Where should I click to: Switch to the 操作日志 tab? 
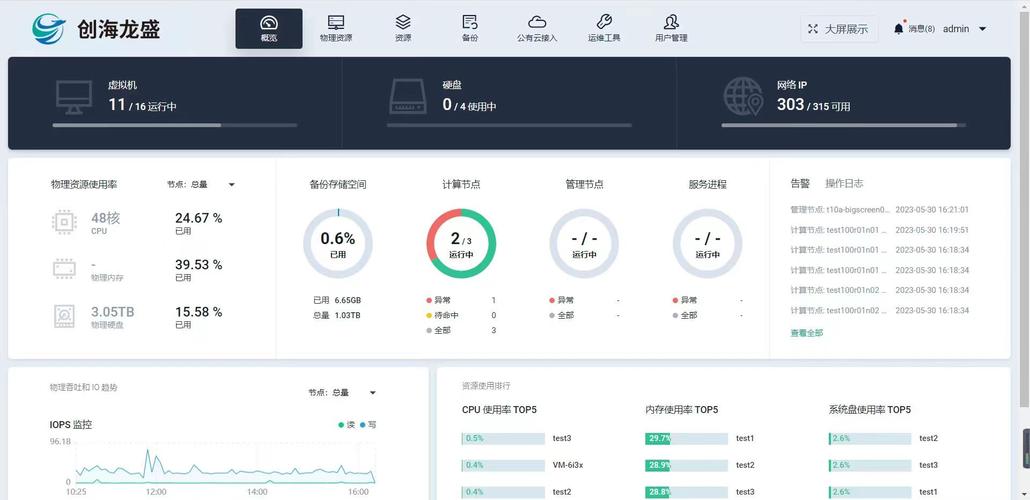coord(844,184)
